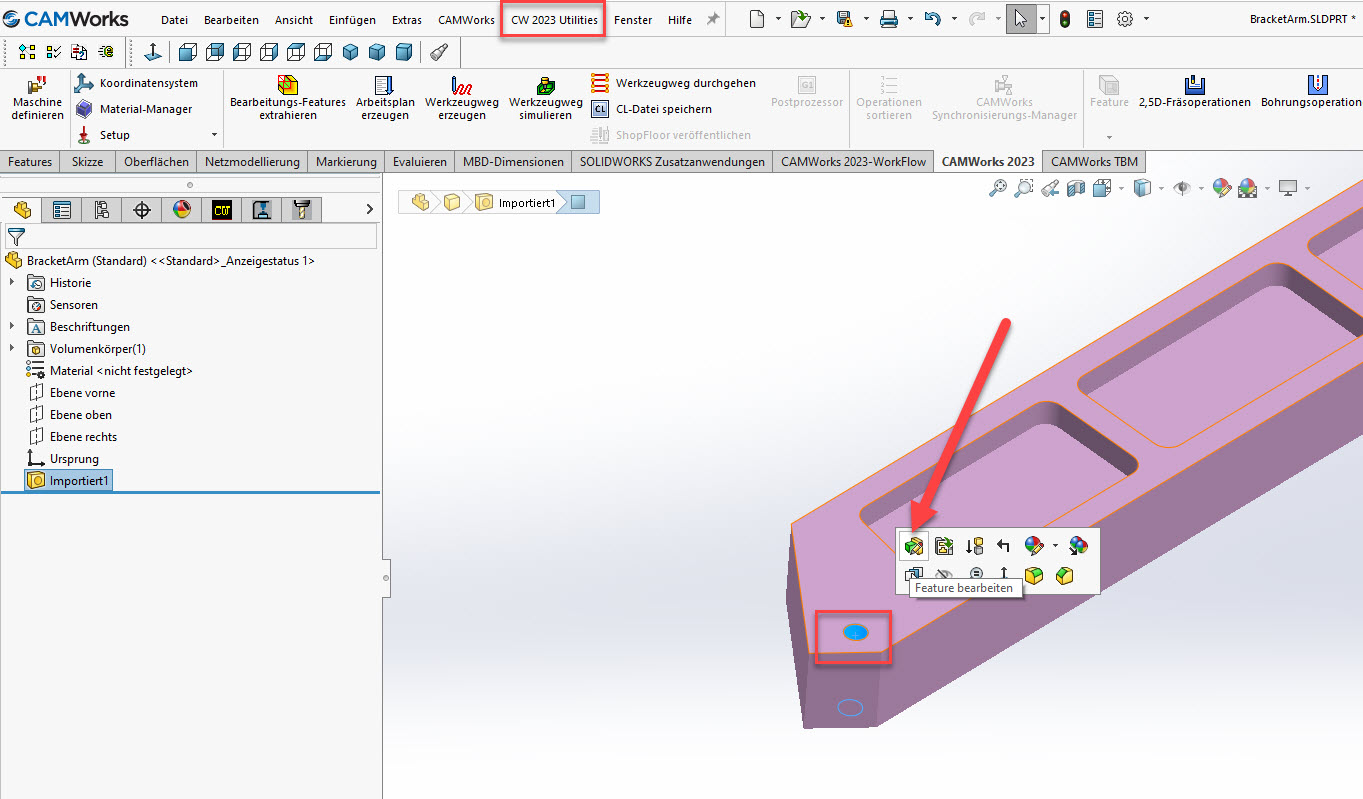Viewport: 1363px width, 799px height.
Task: Open the Feature dropdown arrow in ribbon
Action: [x=1109, y=137]
